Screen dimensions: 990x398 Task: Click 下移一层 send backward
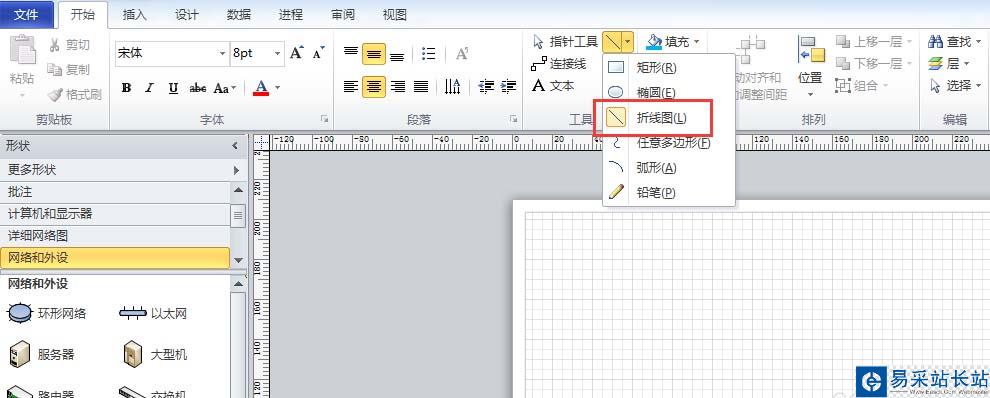[x=874, y=64]
